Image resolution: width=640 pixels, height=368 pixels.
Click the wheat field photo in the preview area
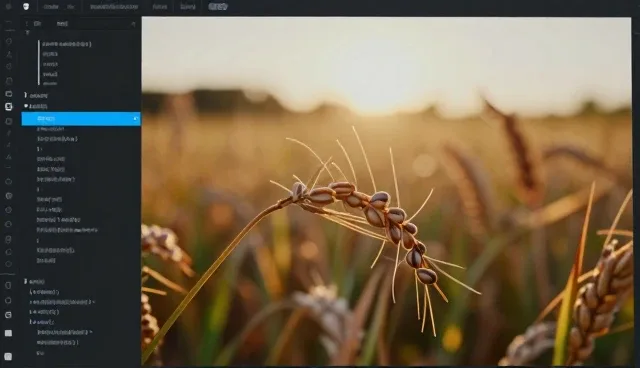(x=386, y=191)
